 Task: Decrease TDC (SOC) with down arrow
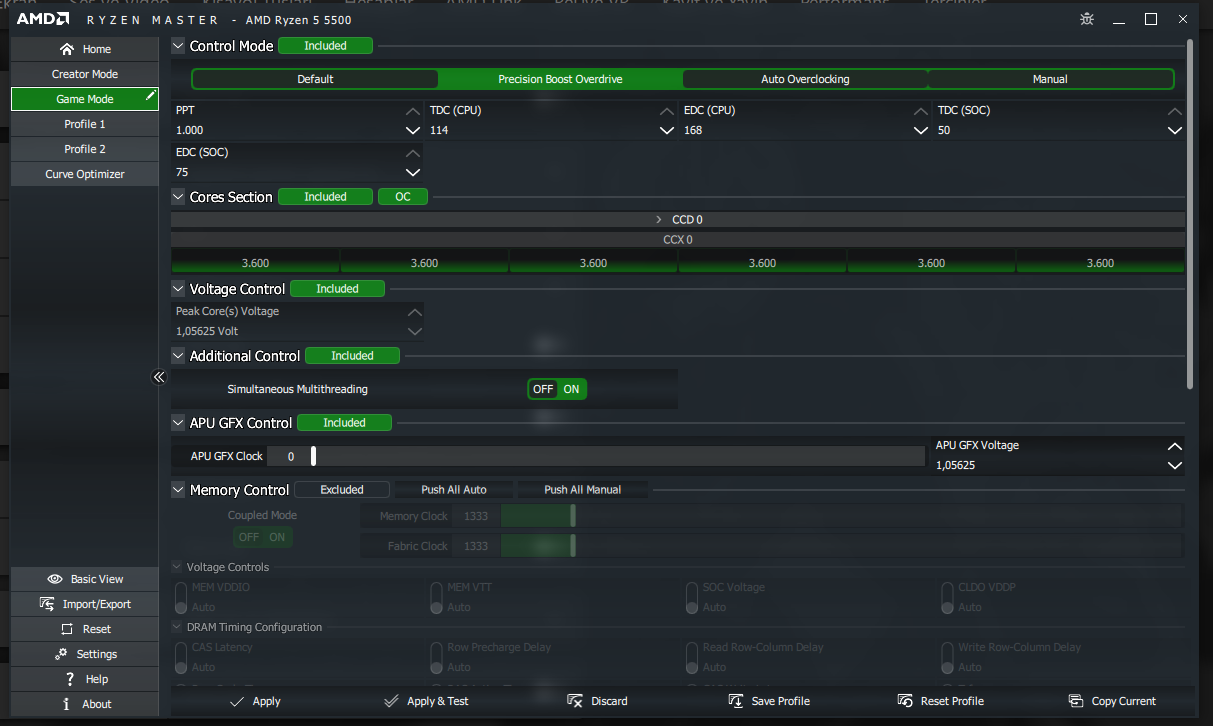coord(1175,131)
